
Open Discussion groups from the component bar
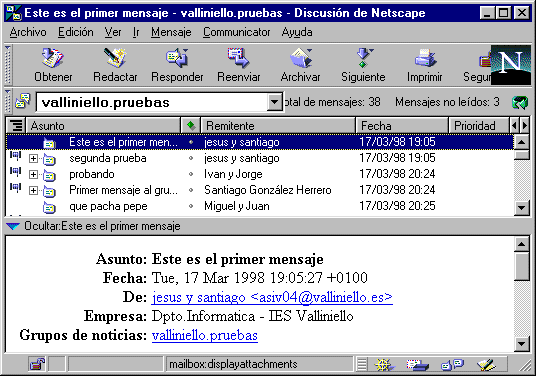(452, 364)
